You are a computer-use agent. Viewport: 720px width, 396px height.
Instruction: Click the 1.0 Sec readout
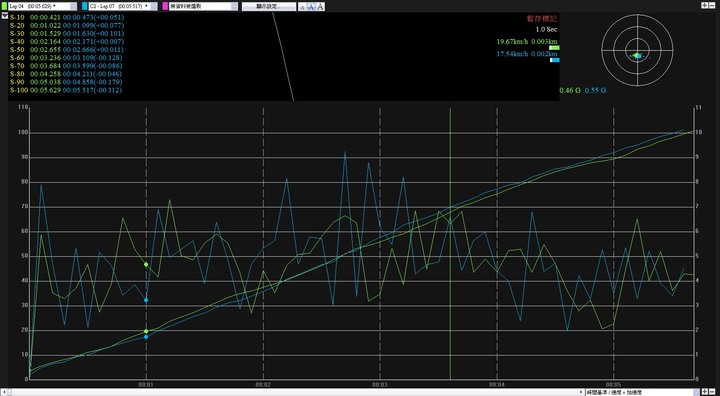546,29
